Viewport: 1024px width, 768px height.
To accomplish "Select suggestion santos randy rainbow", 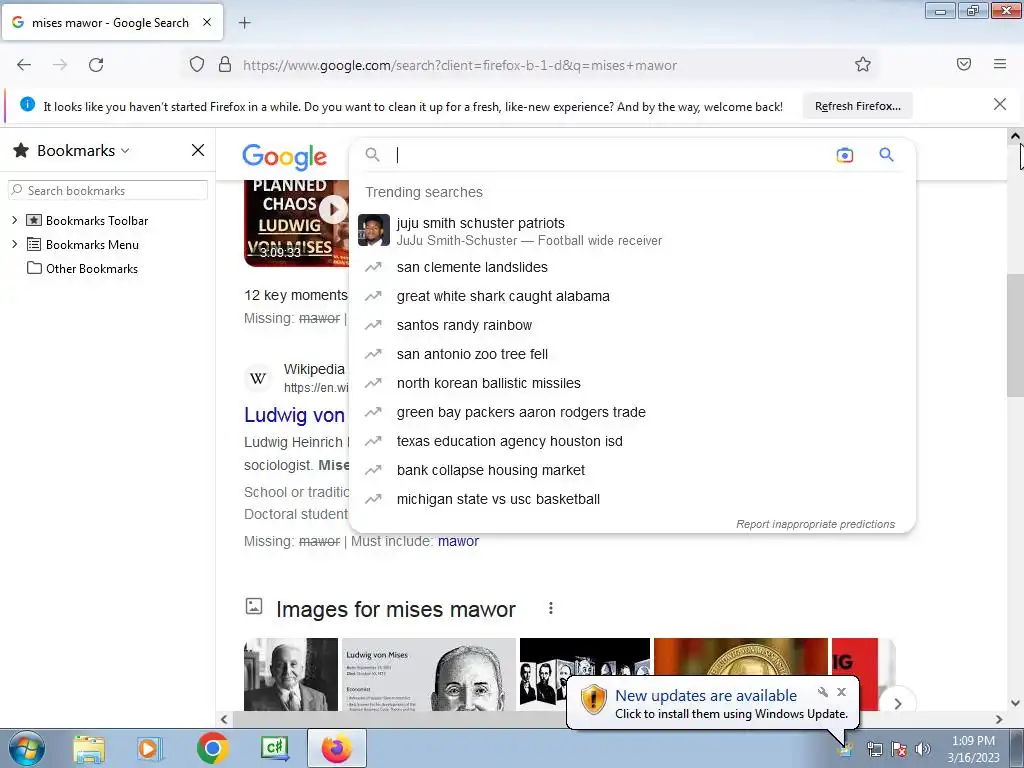I will pyautogui.click(x=633, y=325).
